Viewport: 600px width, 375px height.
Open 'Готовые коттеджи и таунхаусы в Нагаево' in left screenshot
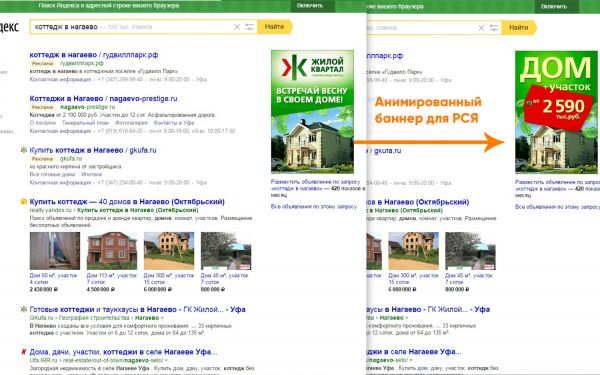(137, 309)
